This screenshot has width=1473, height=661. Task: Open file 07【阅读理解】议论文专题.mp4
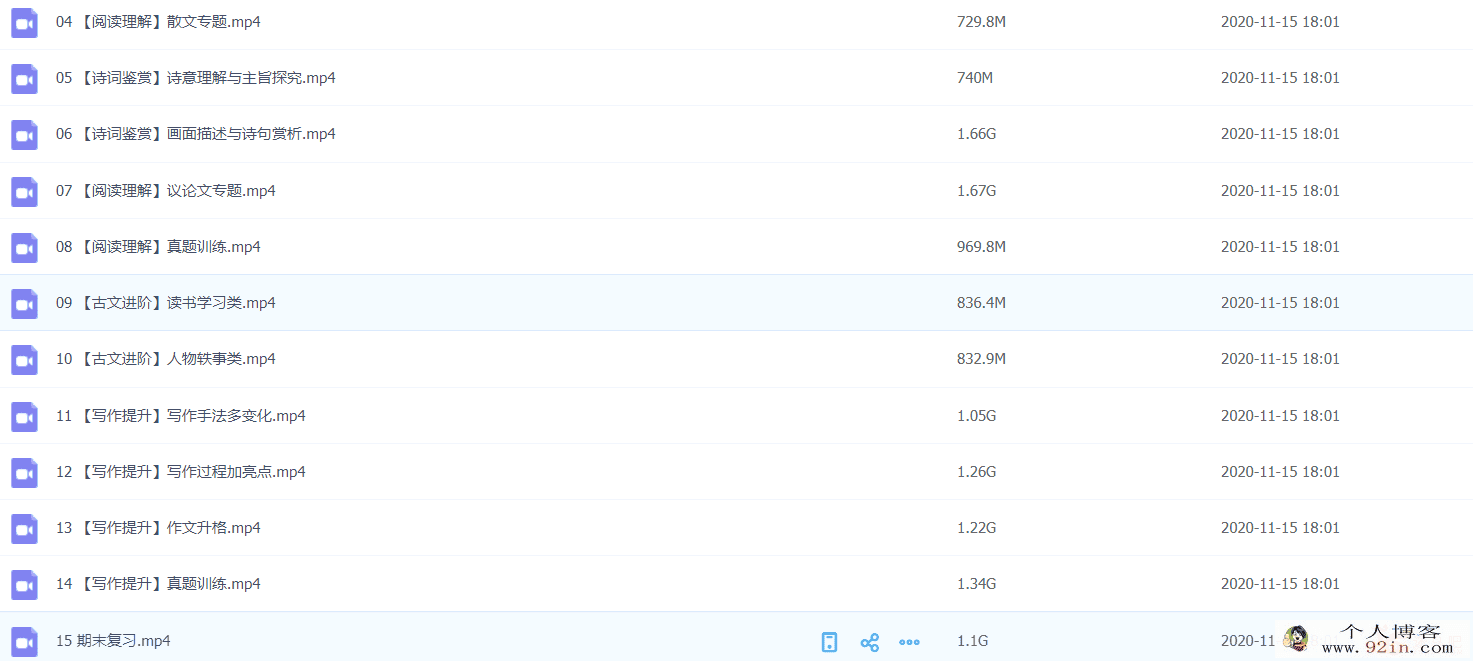point(166,190)
